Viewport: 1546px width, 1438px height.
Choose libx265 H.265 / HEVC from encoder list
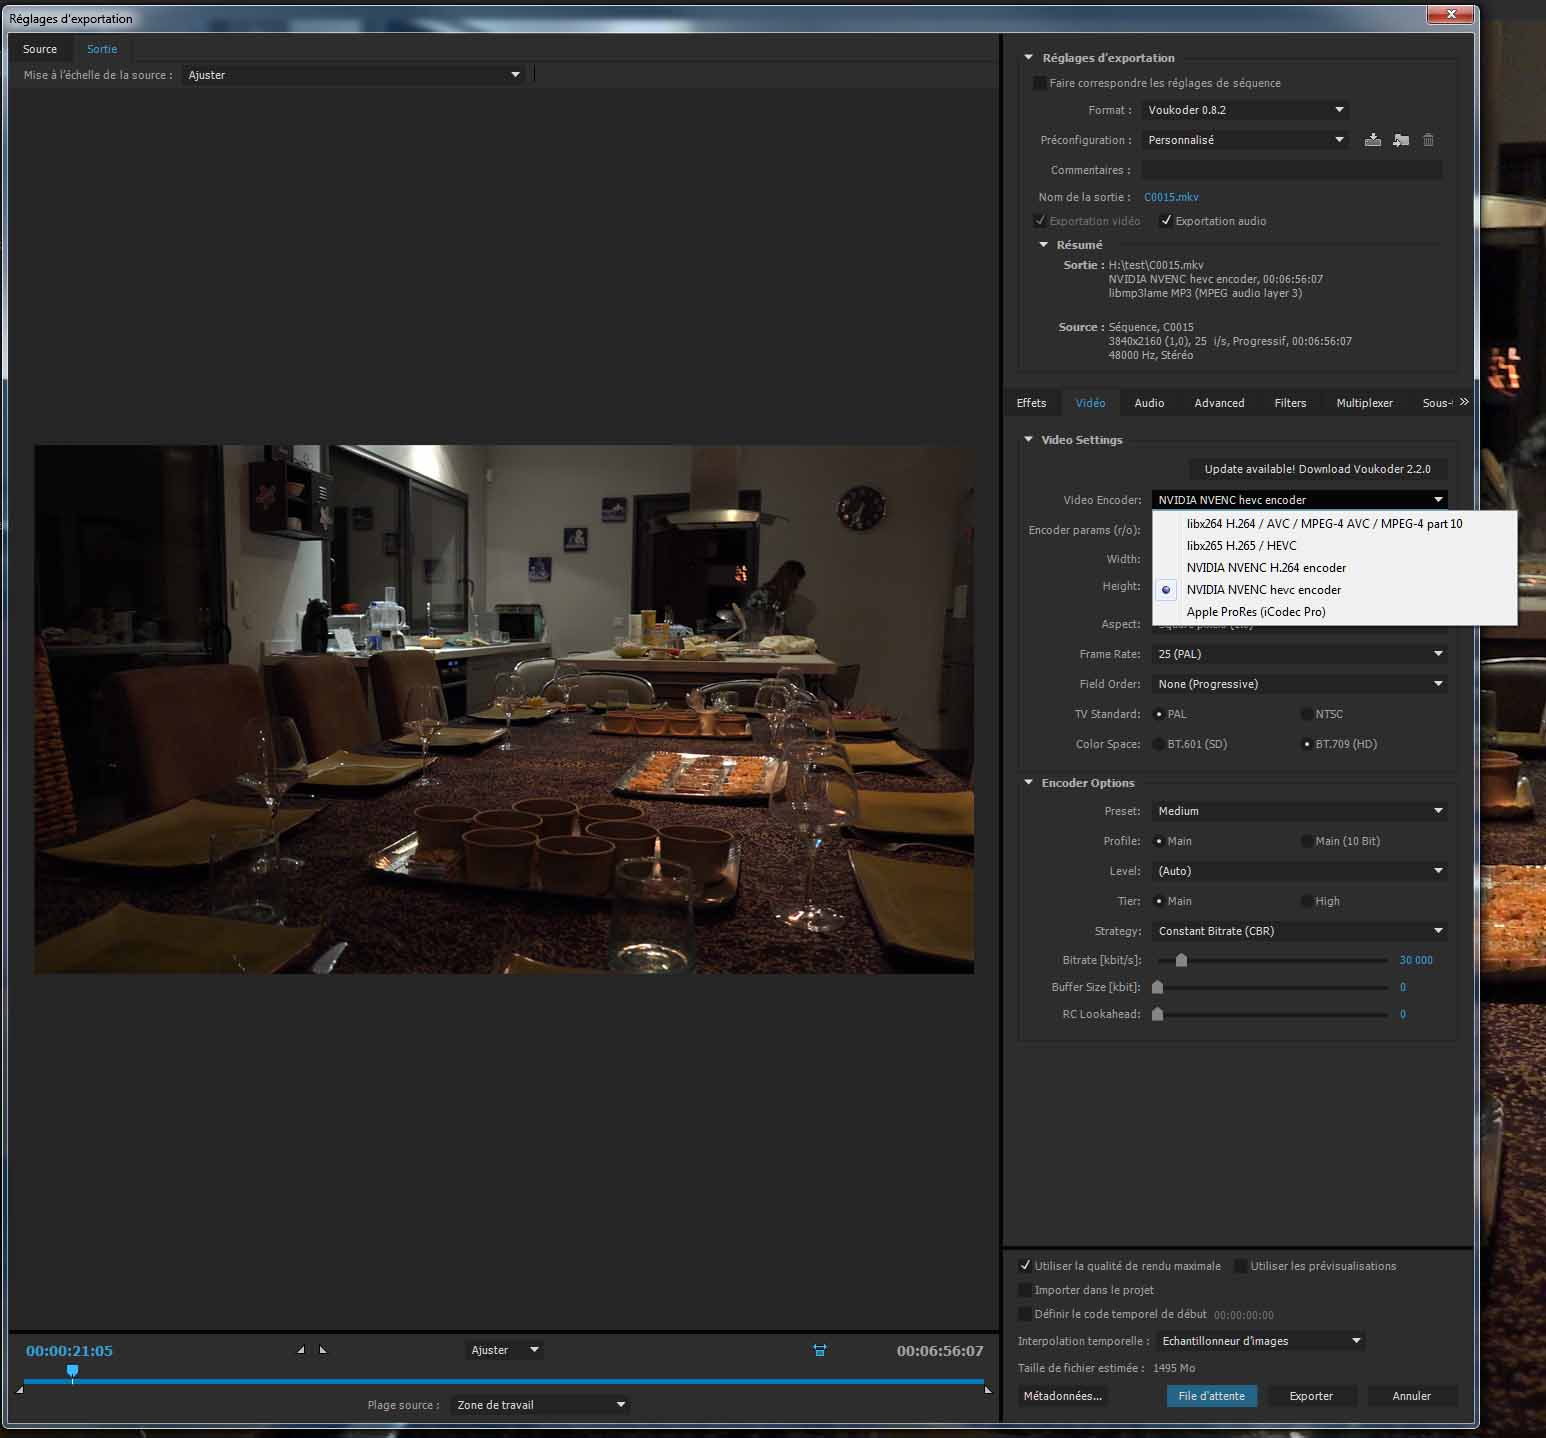coord(1241,546)
